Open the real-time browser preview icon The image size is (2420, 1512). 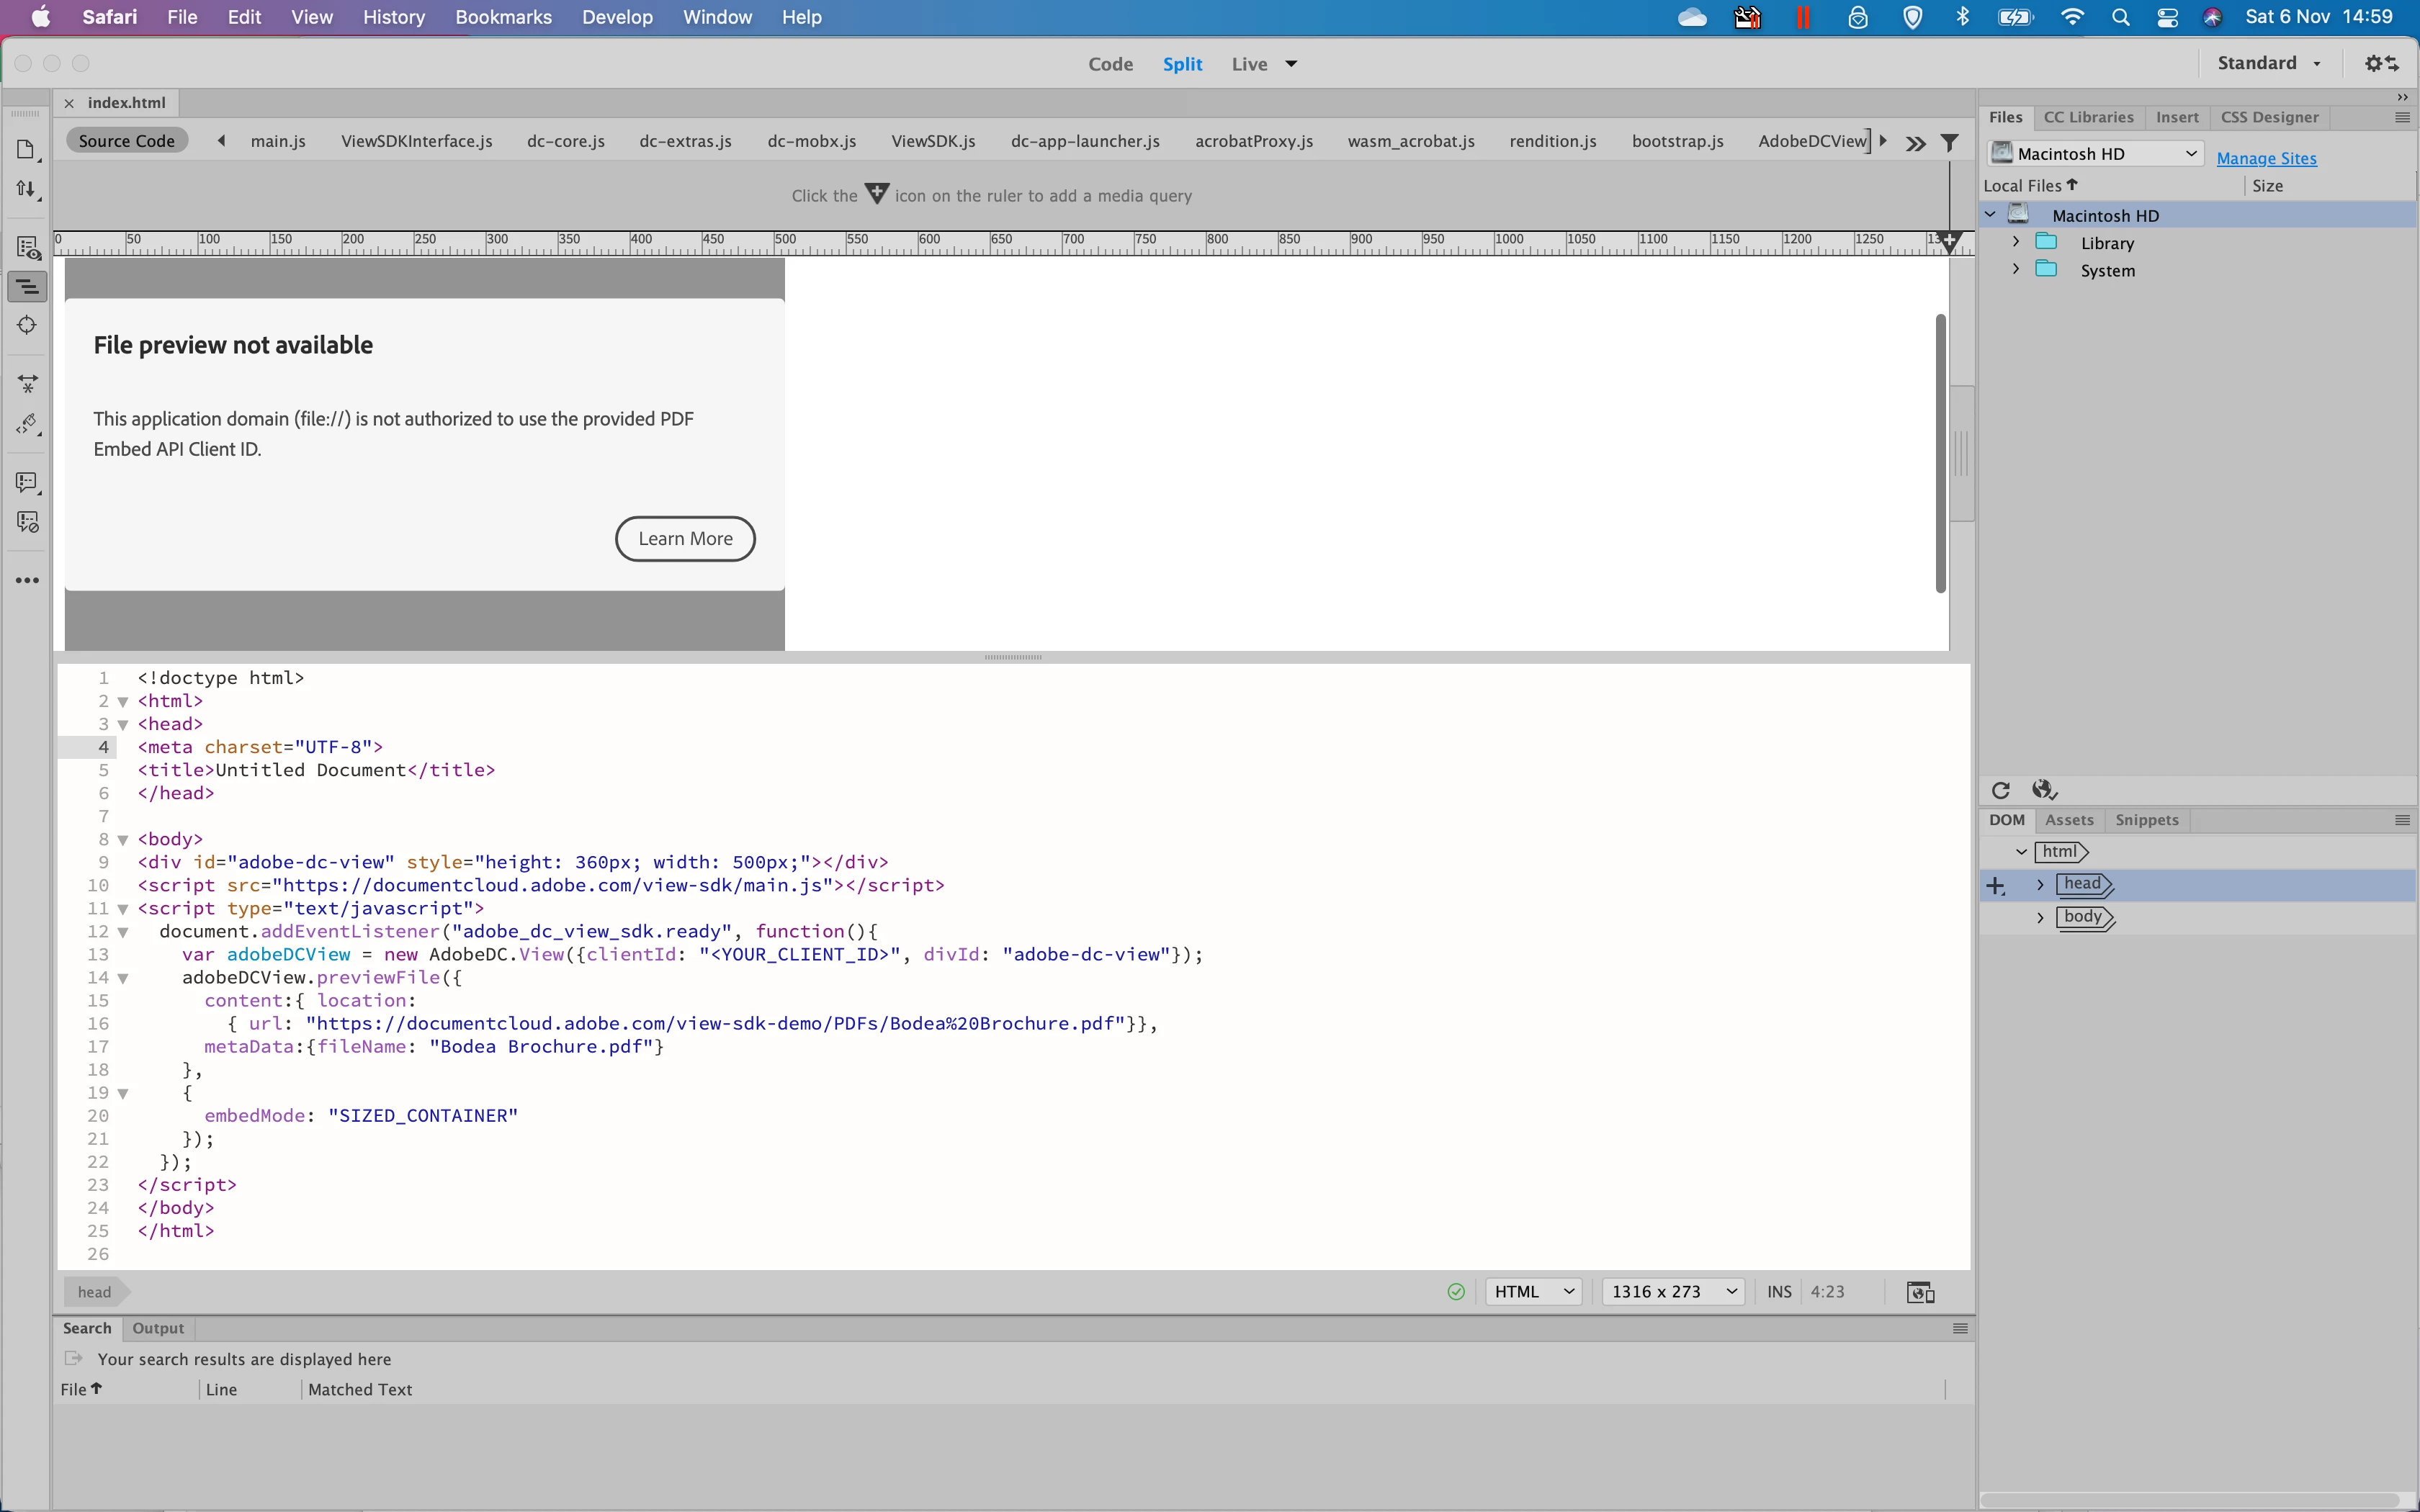(x=1920, y=1292)
